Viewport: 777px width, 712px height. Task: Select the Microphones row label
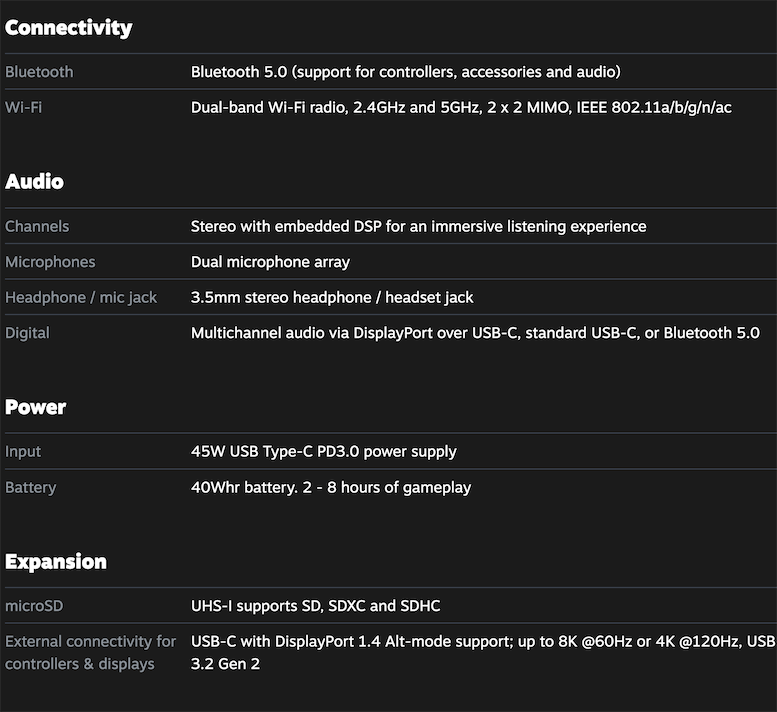click(50, 262)
